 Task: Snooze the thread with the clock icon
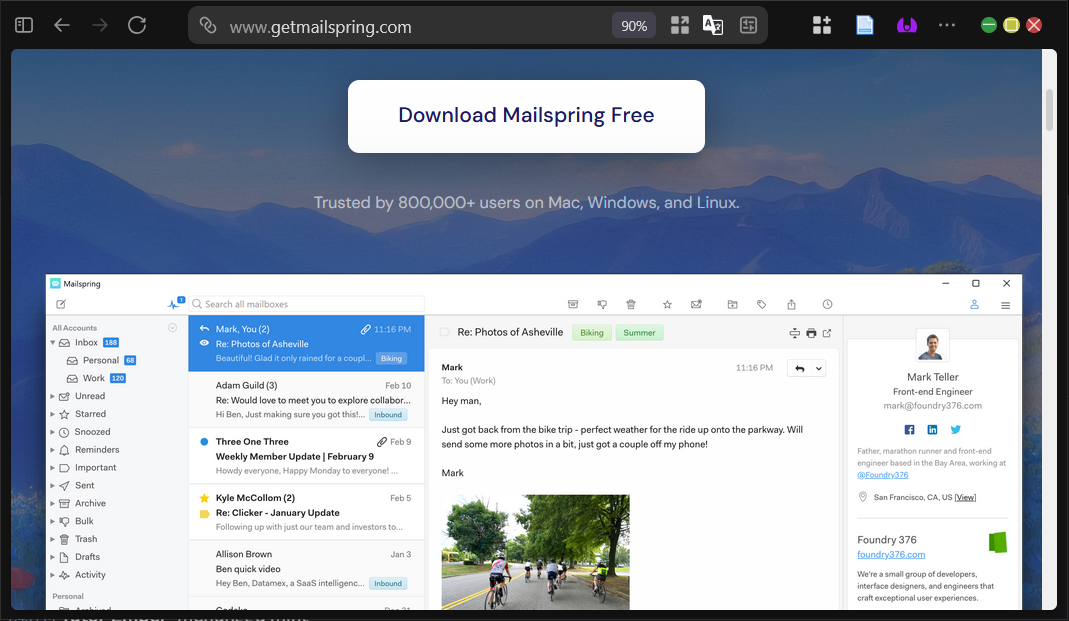click(827, 304)
